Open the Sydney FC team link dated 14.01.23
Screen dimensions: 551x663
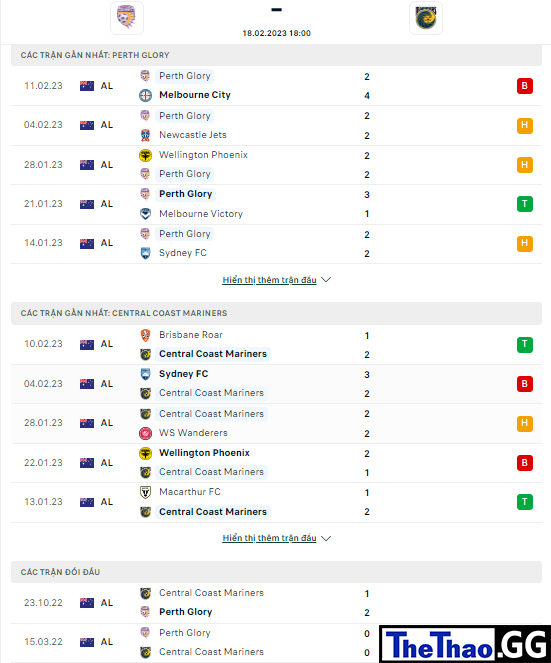(x=183, y=253)
